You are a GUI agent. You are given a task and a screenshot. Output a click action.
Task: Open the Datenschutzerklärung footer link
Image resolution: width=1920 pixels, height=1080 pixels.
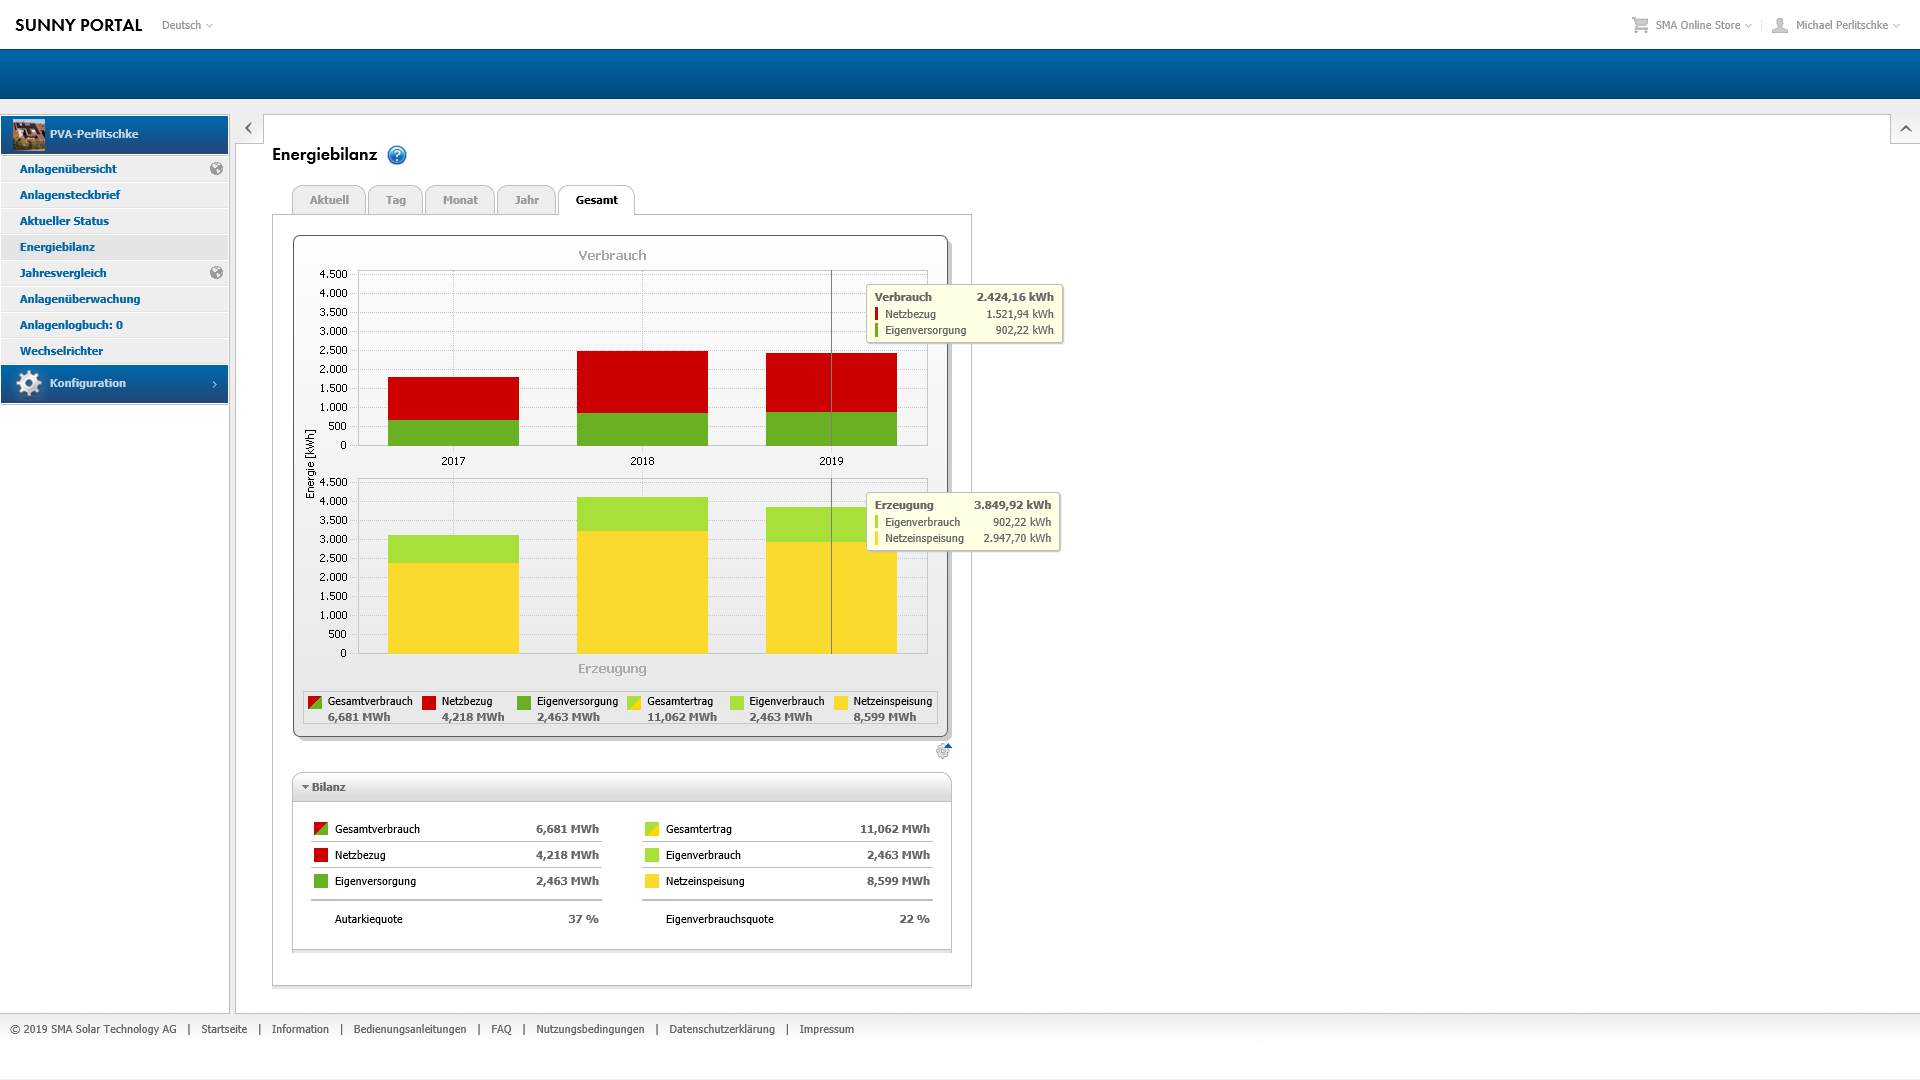click(721, 1029)
